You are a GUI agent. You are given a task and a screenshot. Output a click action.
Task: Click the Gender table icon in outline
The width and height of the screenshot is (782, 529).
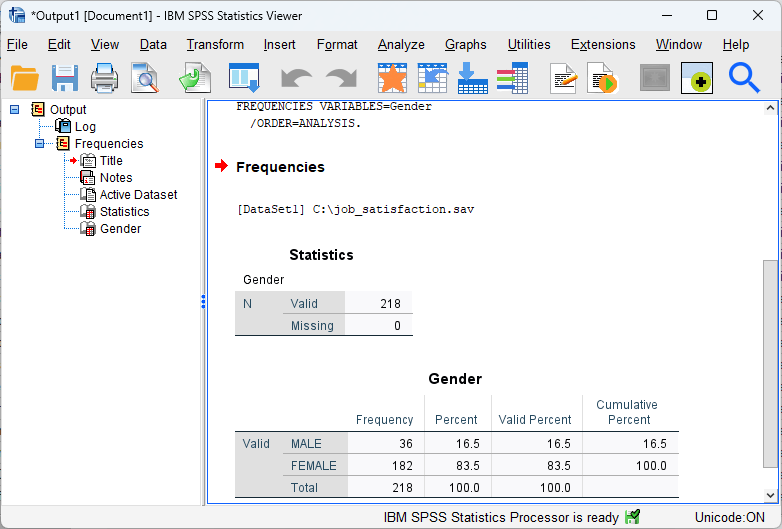88,228
